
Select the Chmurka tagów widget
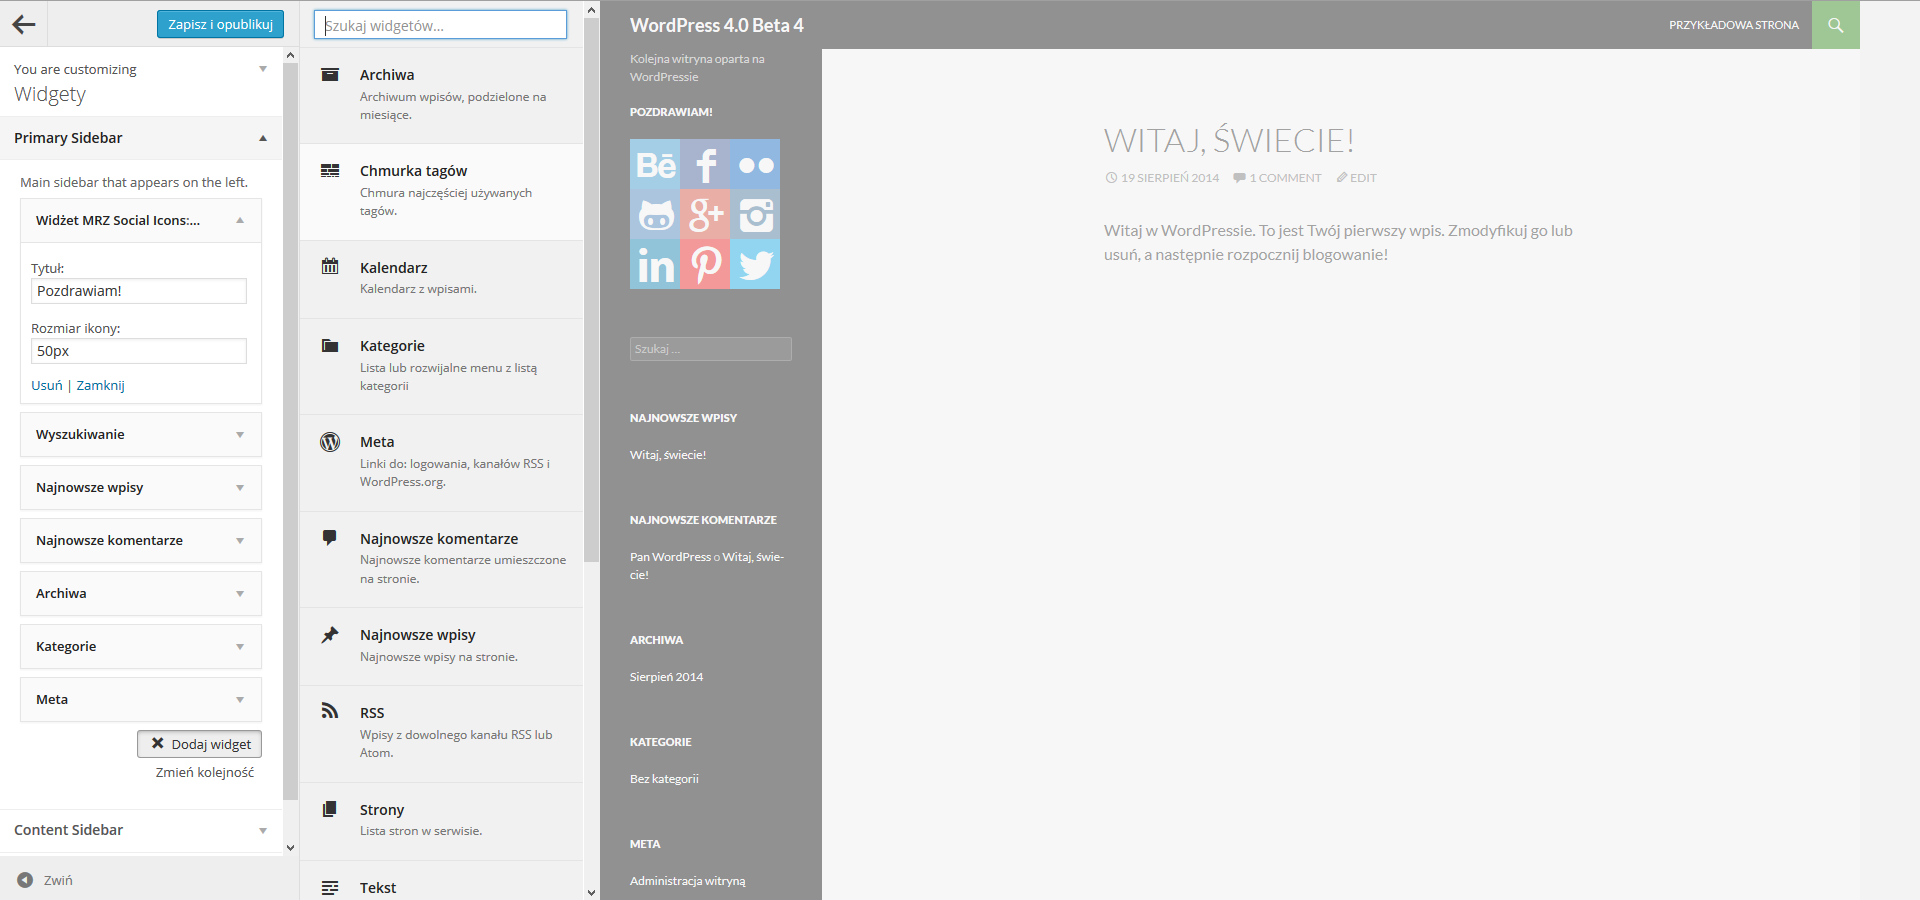coord(441,192)
